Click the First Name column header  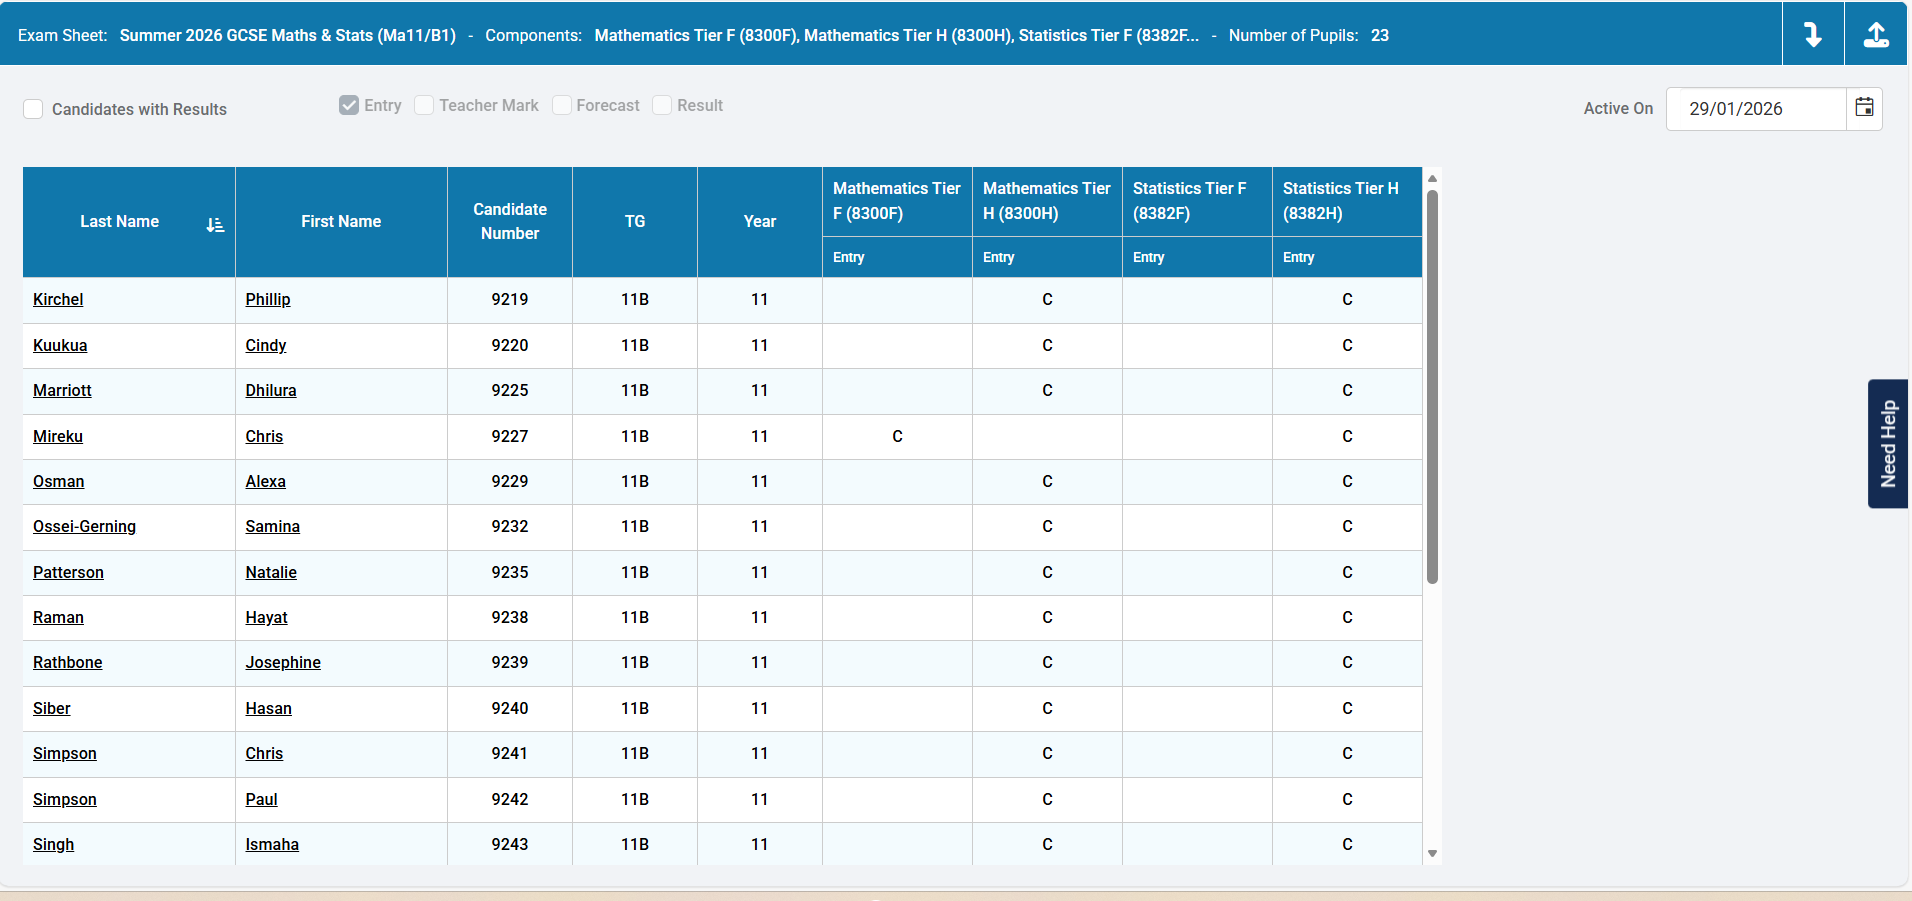click(x=341, y=222)
